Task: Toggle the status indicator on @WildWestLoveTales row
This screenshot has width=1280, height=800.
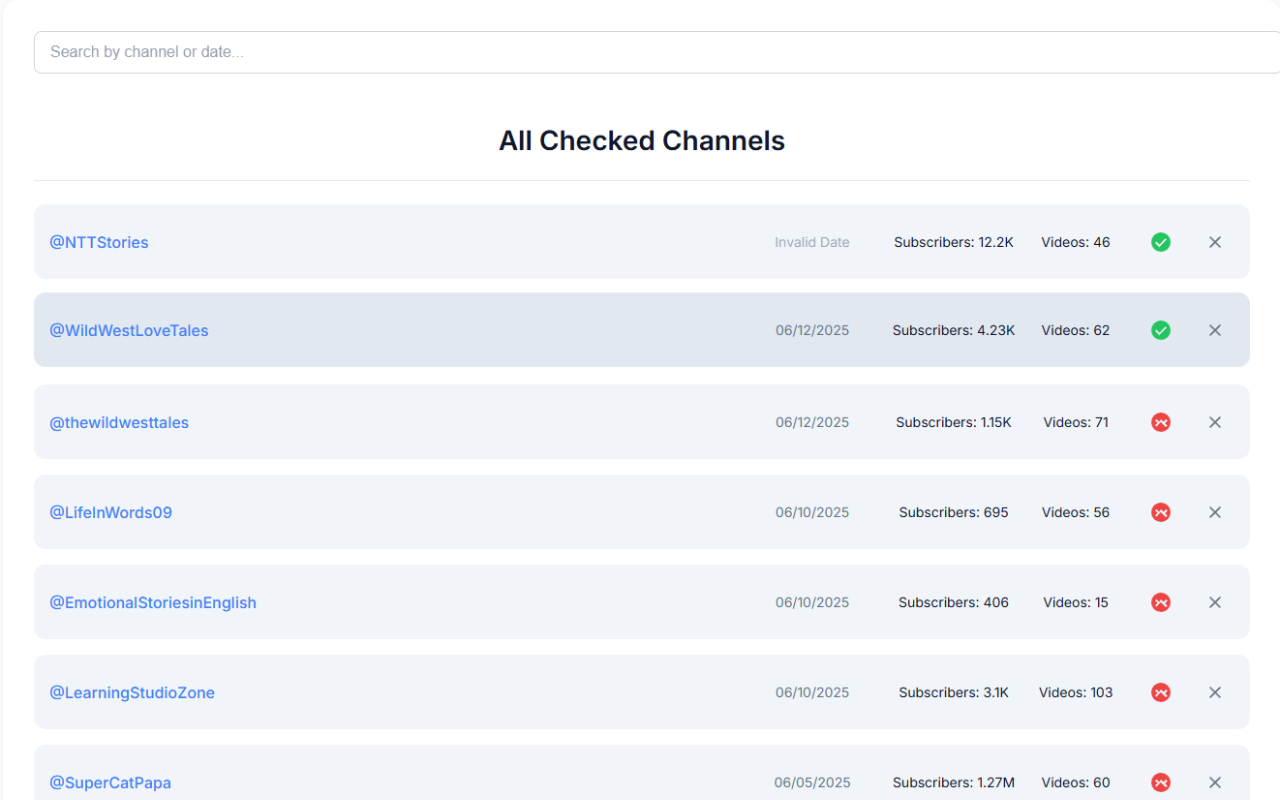Action: point(1160,330)
